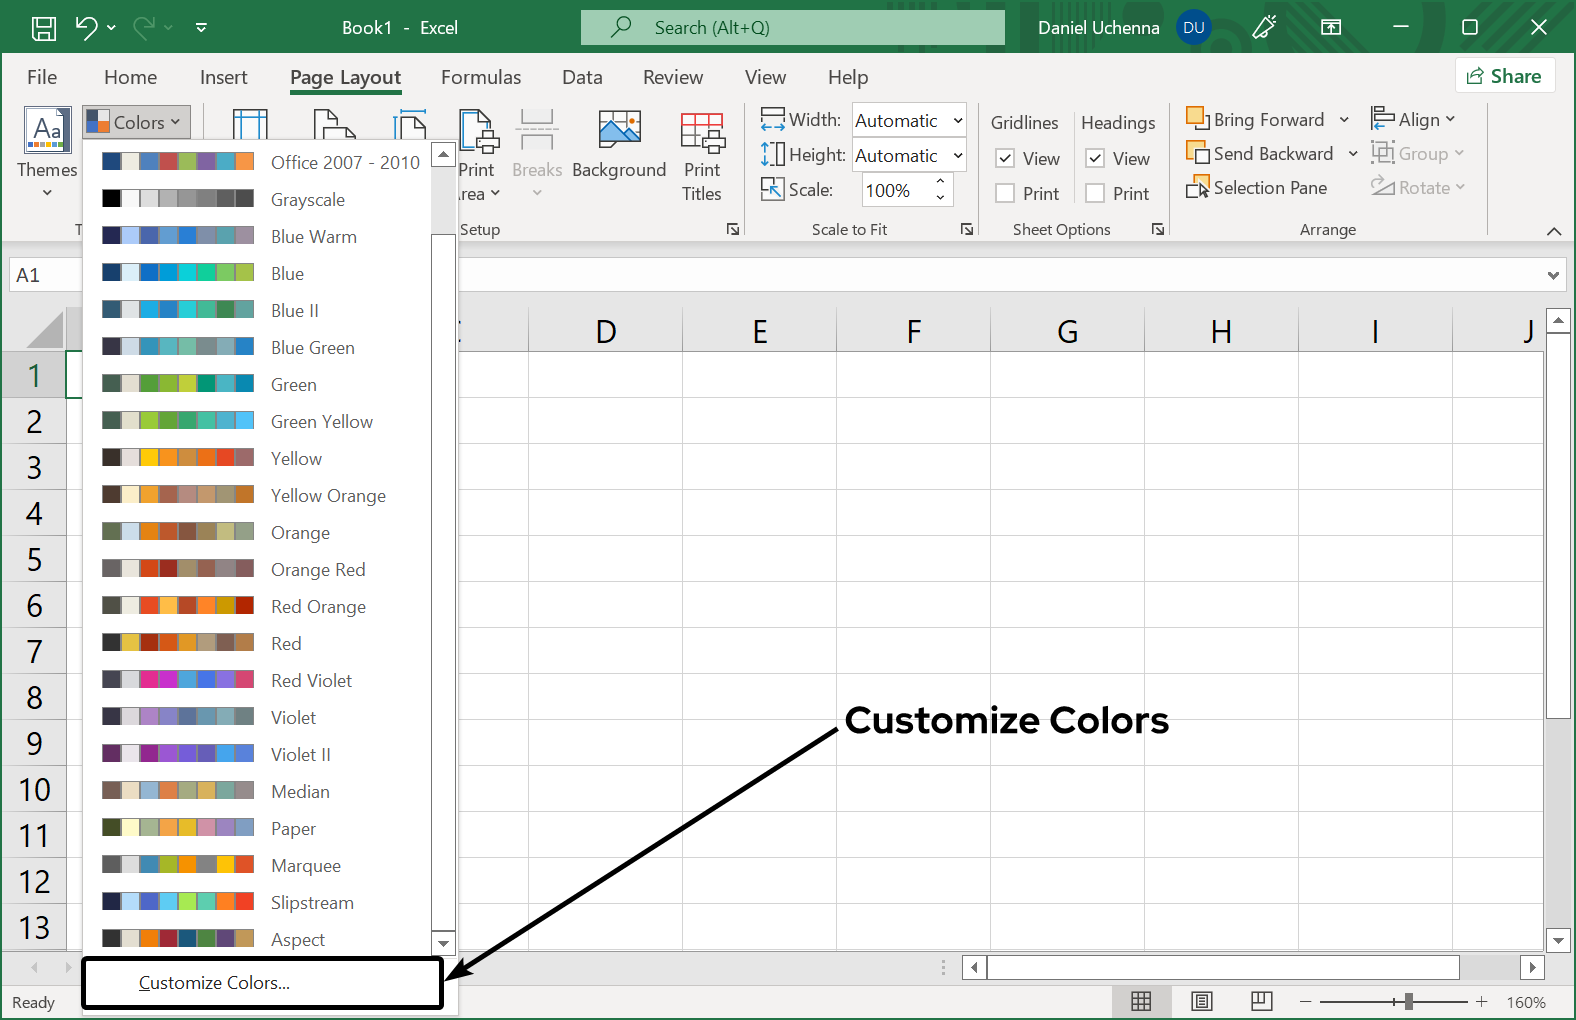Switch to Page Layout view in status bar

1202,1001
